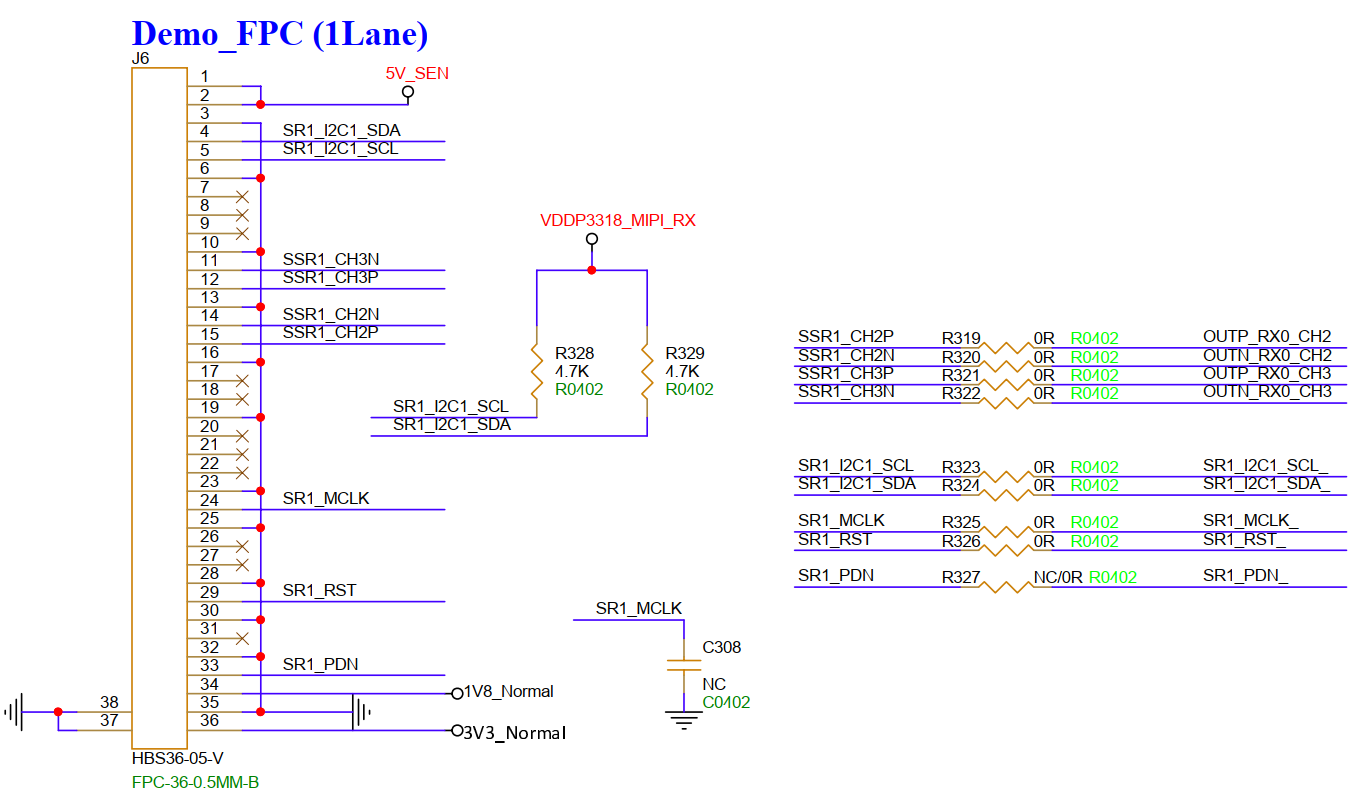Screen dimensions: 1361x809
Task: Select the VDDP3318_MIPI_RX power port circle
Action: (592, 239)
